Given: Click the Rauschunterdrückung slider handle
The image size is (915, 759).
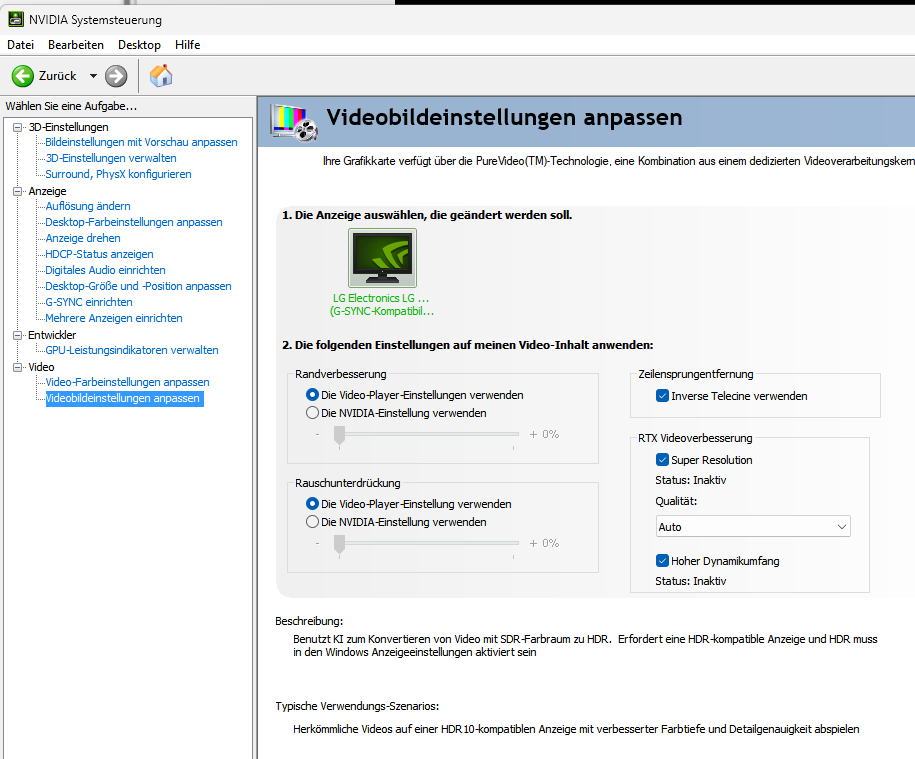Looking at the screenshot, I should (x=339, y=545).
